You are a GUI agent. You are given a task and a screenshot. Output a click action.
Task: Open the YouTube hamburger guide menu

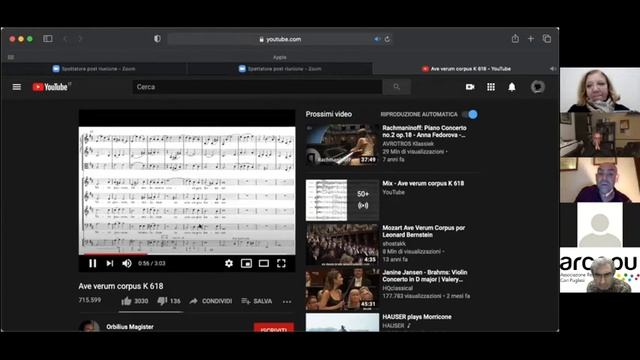17,87
